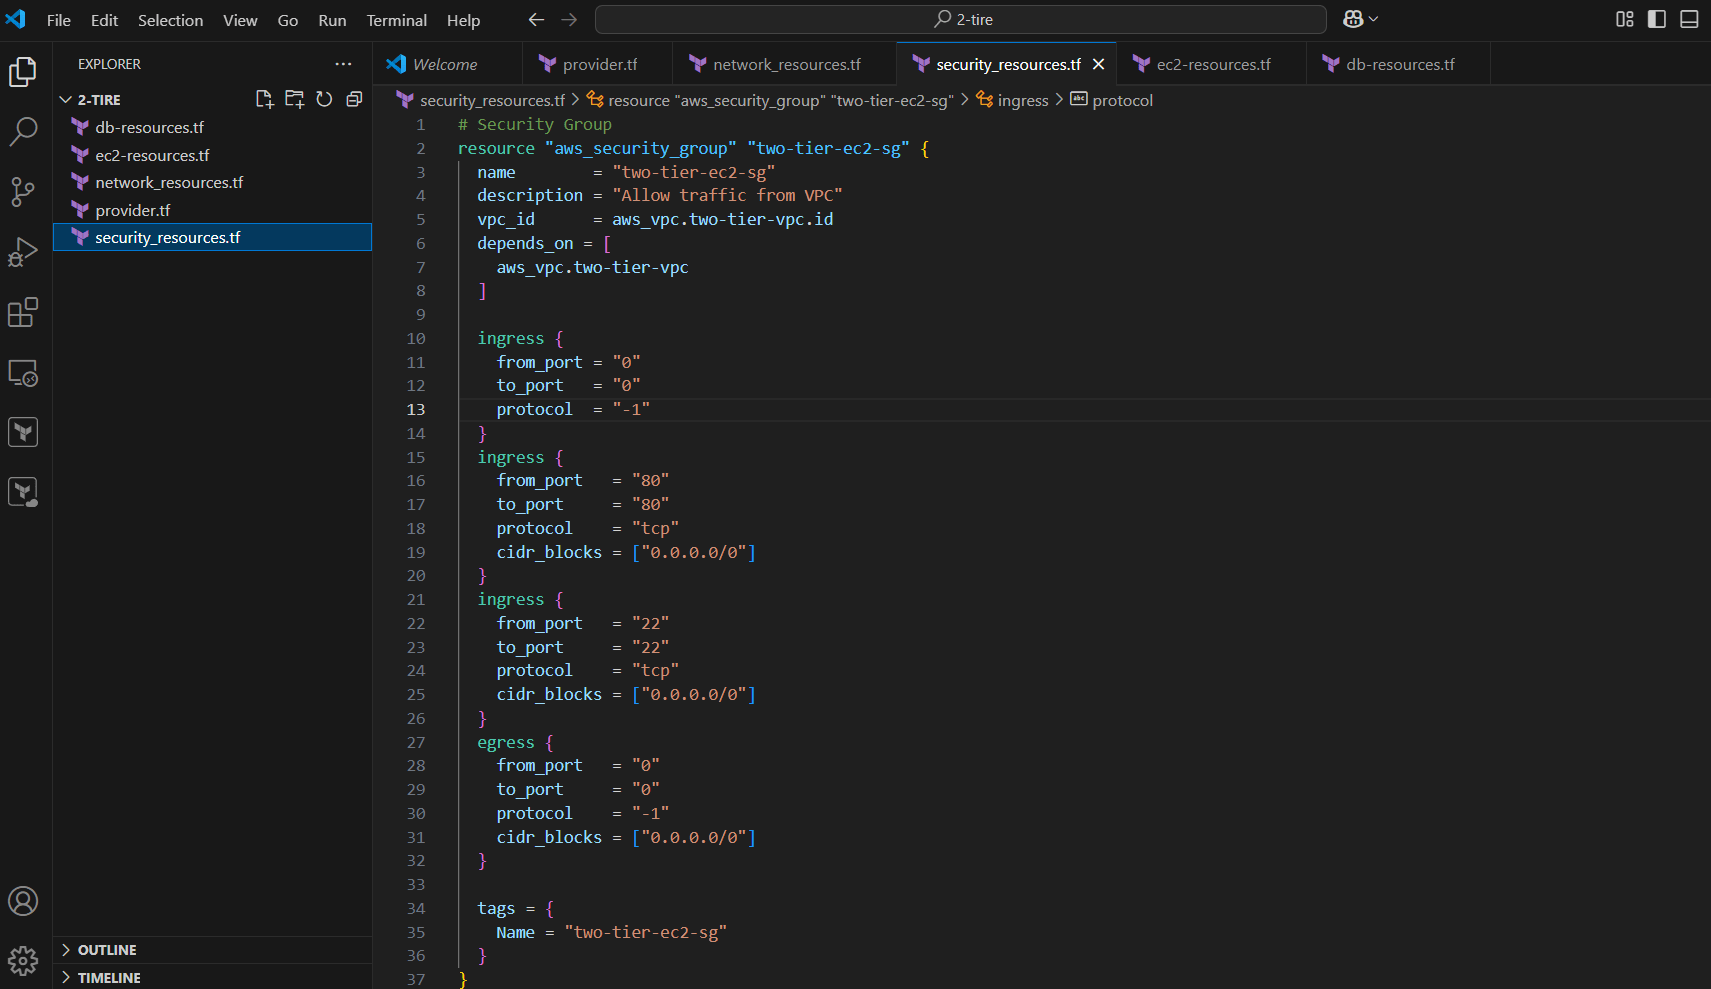Screen dimensions: 1711x989
Task: Open Explorer views and more actions menu
Action: coord(343,64)
